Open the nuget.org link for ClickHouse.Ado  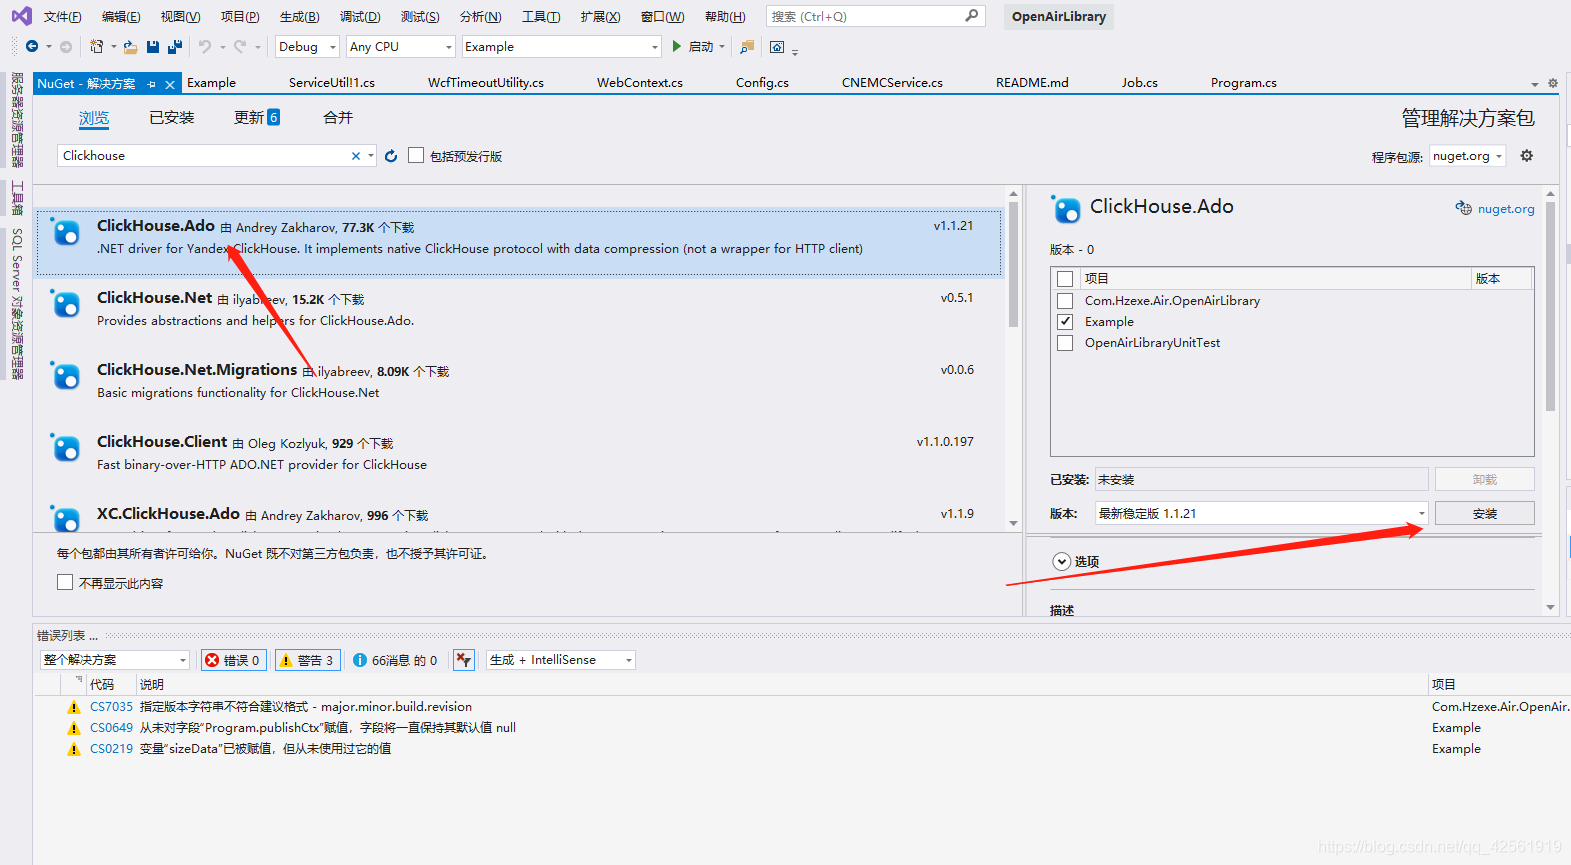tap(1506, 209)
